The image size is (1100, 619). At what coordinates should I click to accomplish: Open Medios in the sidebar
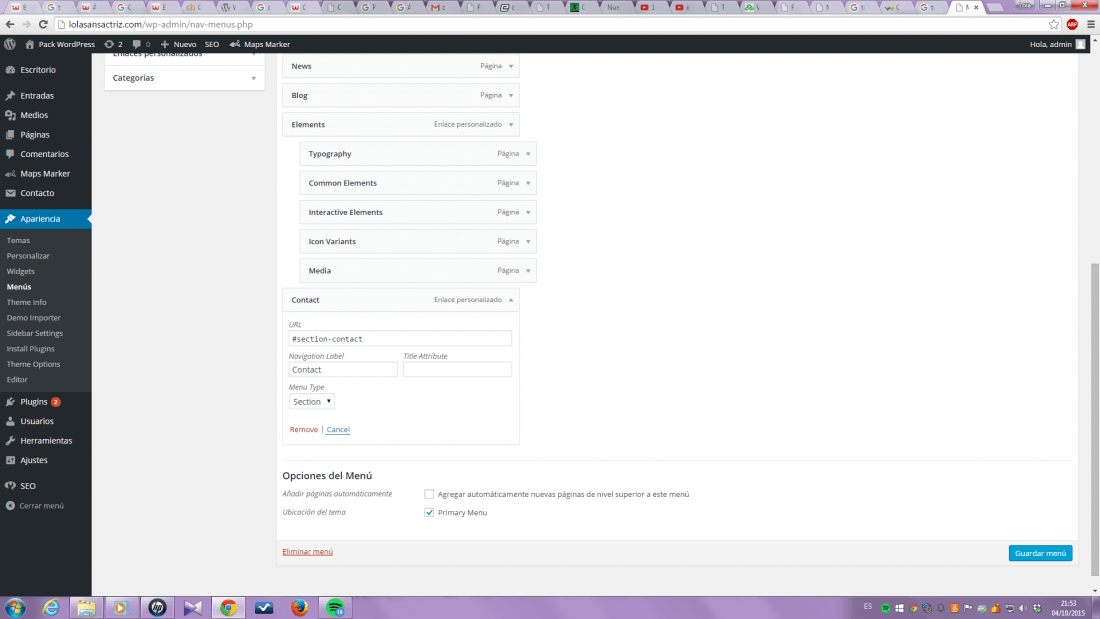pos(34,115)
